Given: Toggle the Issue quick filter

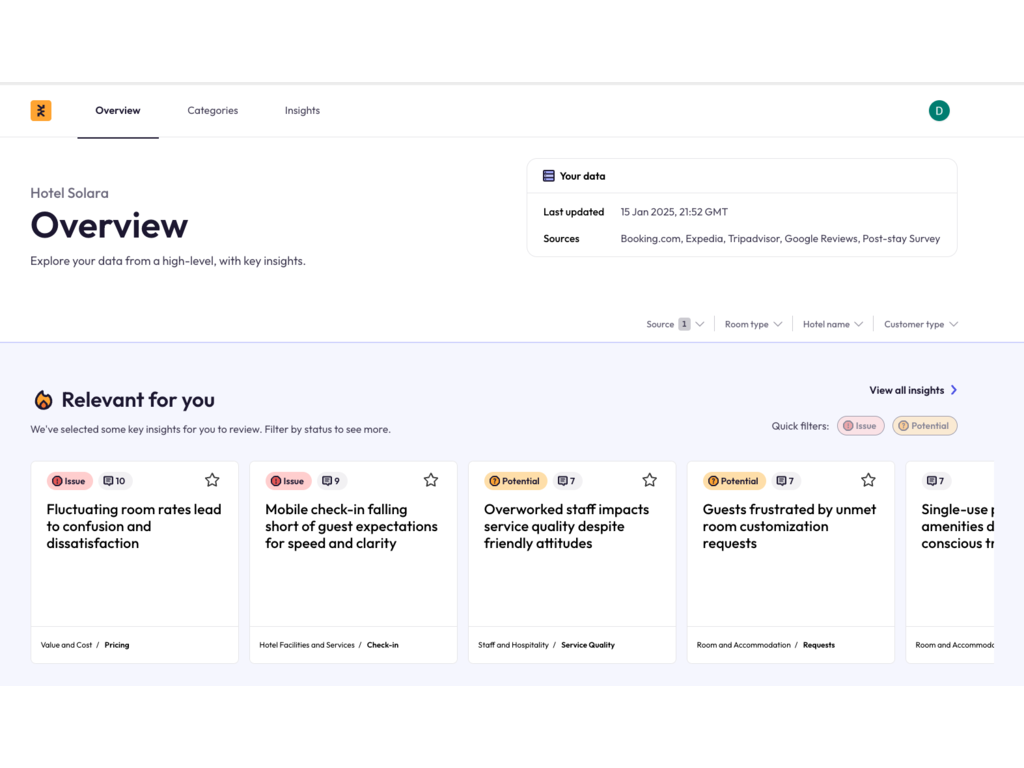Looking at the screenshot, I should click(x=860, y=426).
